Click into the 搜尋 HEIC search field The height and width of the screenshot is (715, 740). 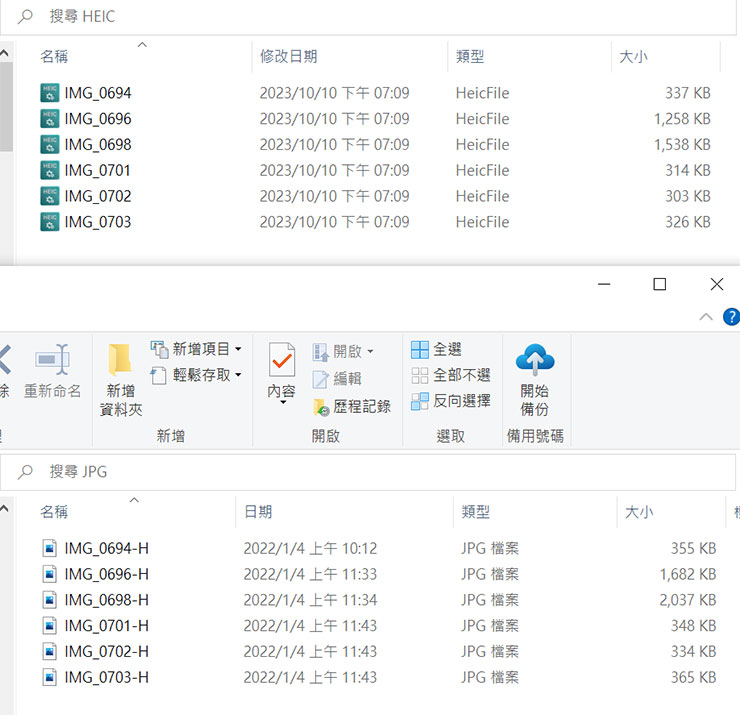tap(368, 17)
